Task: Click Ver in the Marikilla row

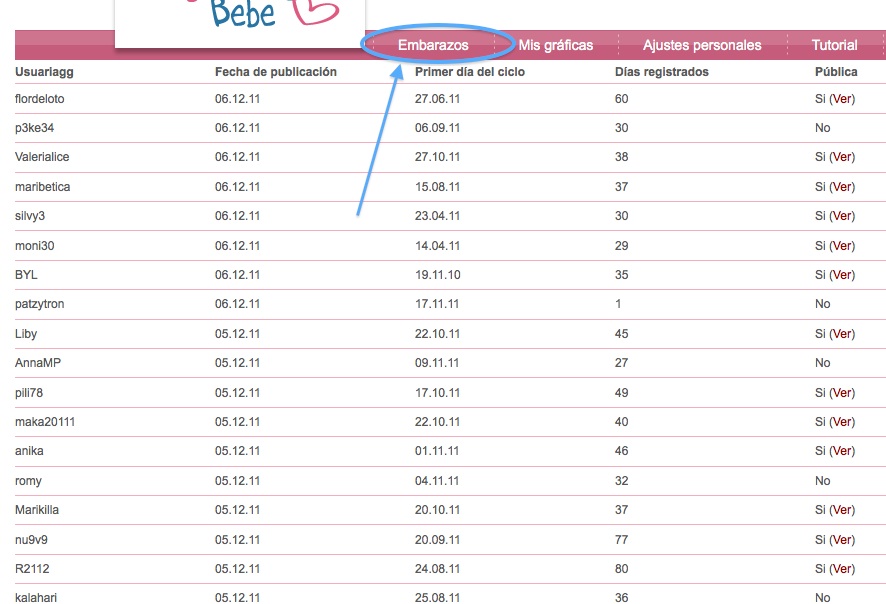Action: 842,510
